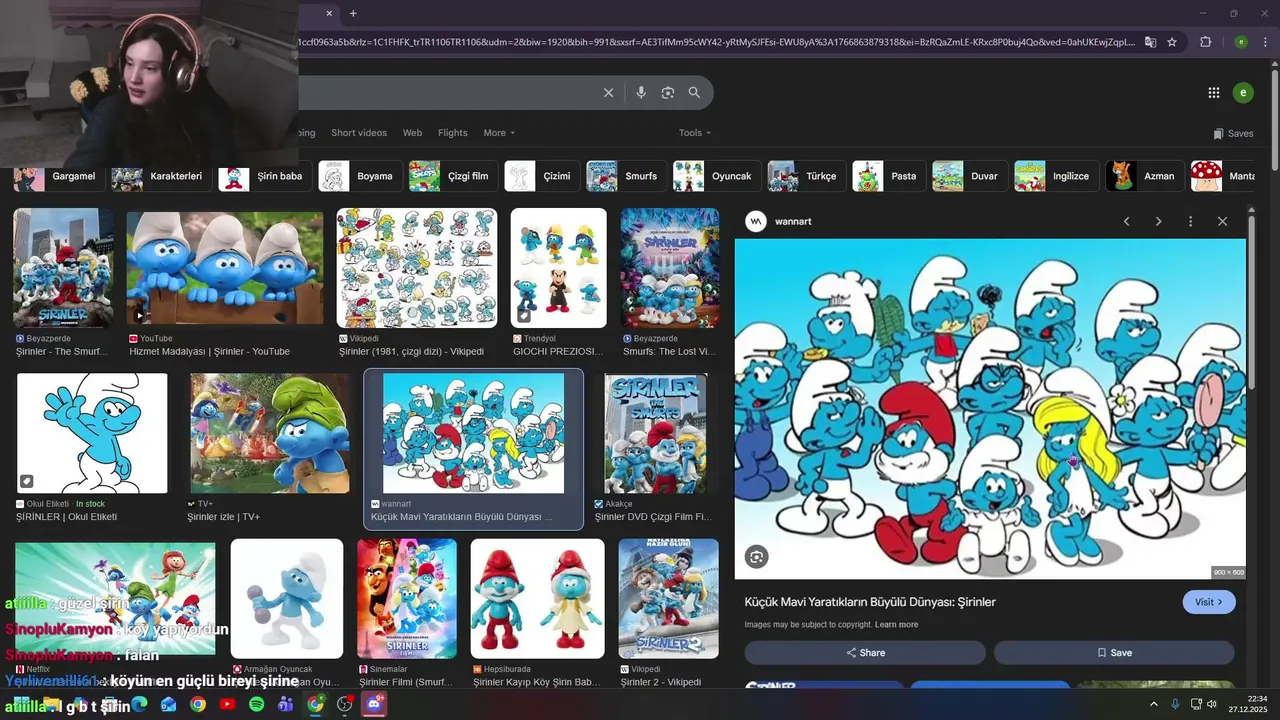Open the Google account avatar on the page

pos(1243,93)
